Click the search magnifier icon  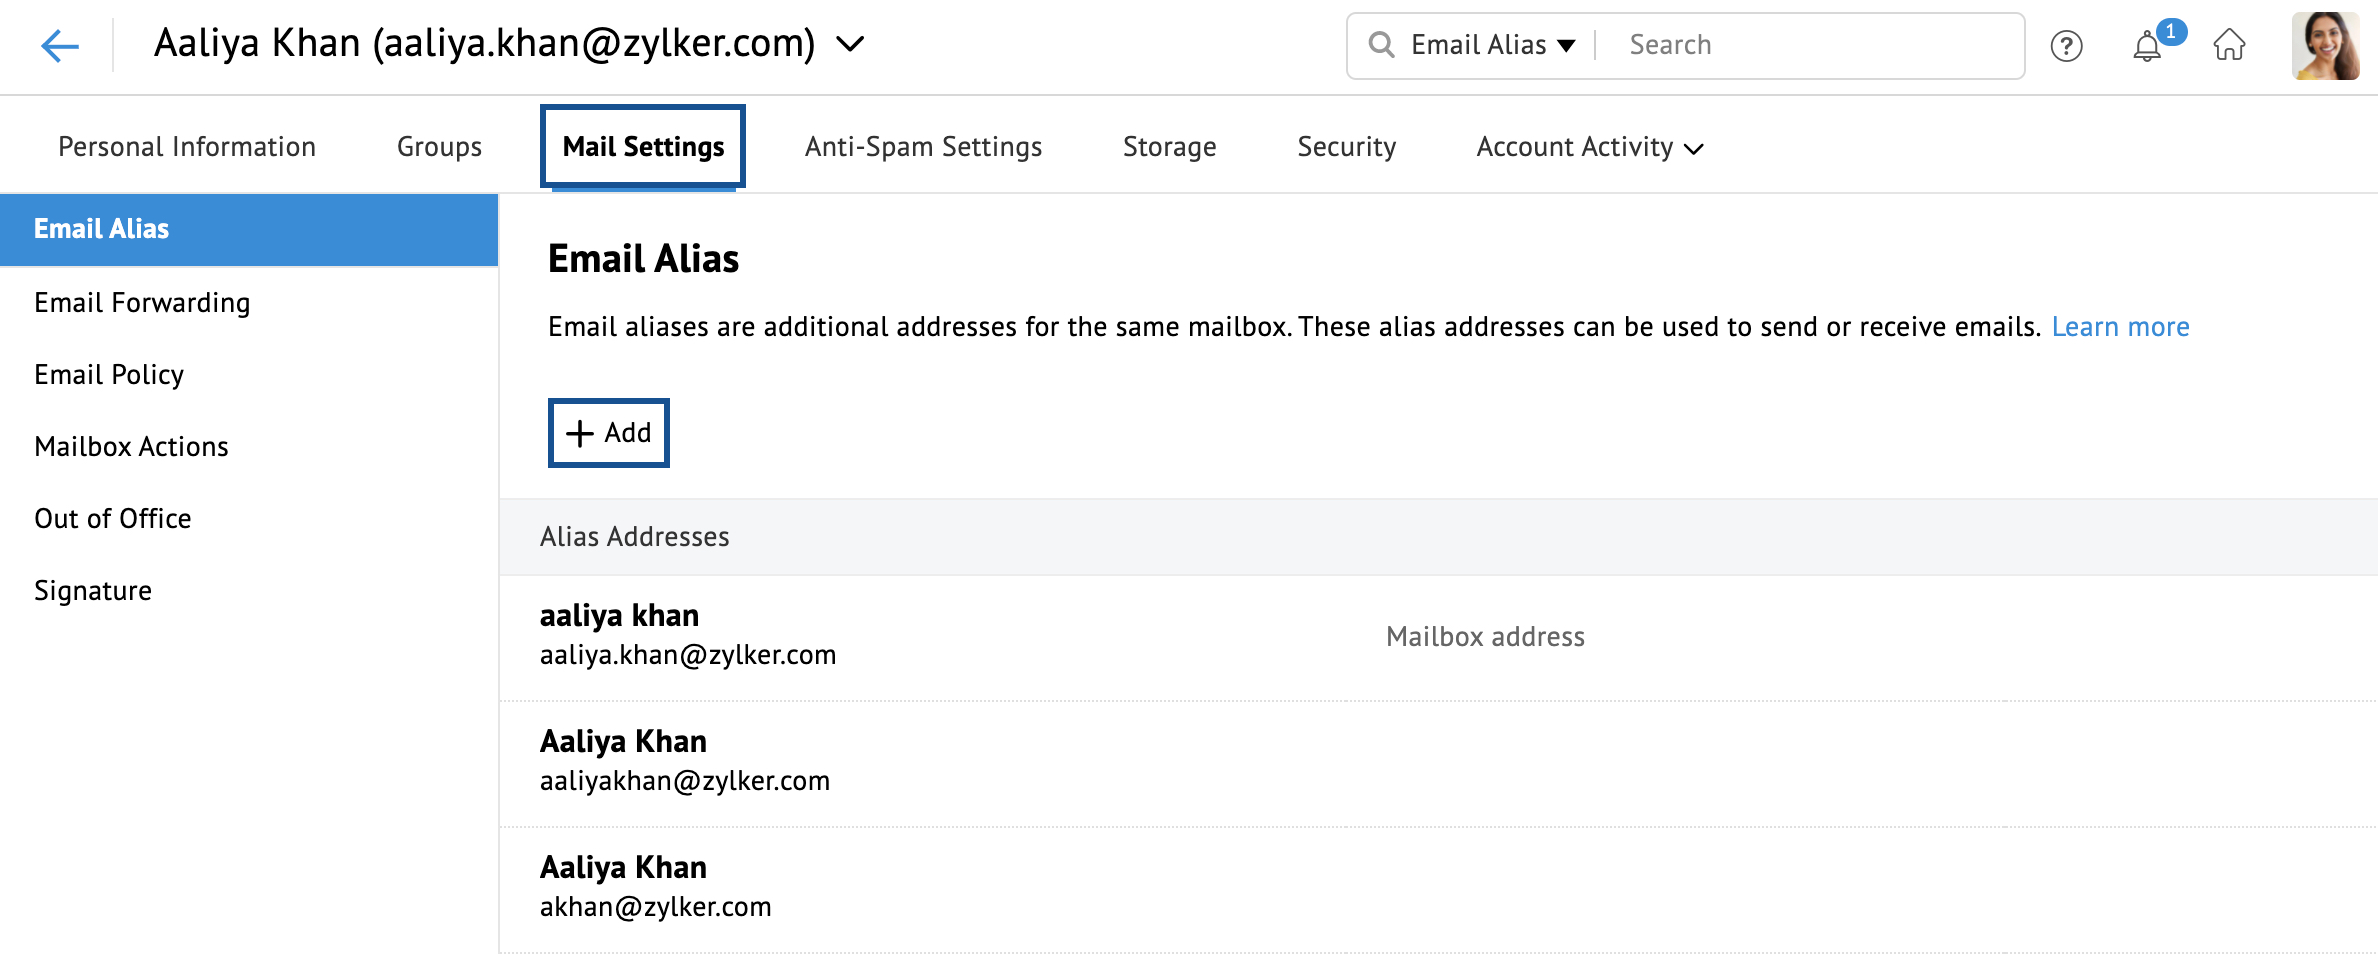1381,45
